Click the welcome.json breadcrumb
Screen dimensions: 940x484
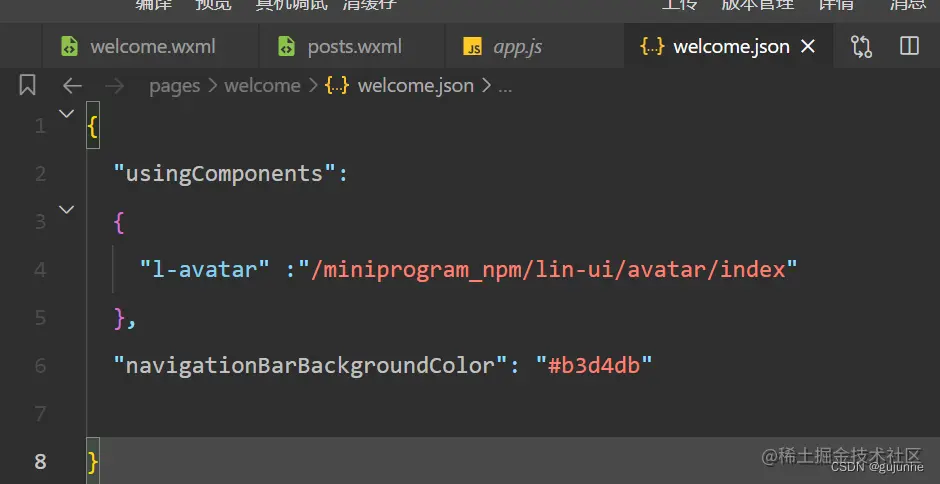click(x=415, y=86)
